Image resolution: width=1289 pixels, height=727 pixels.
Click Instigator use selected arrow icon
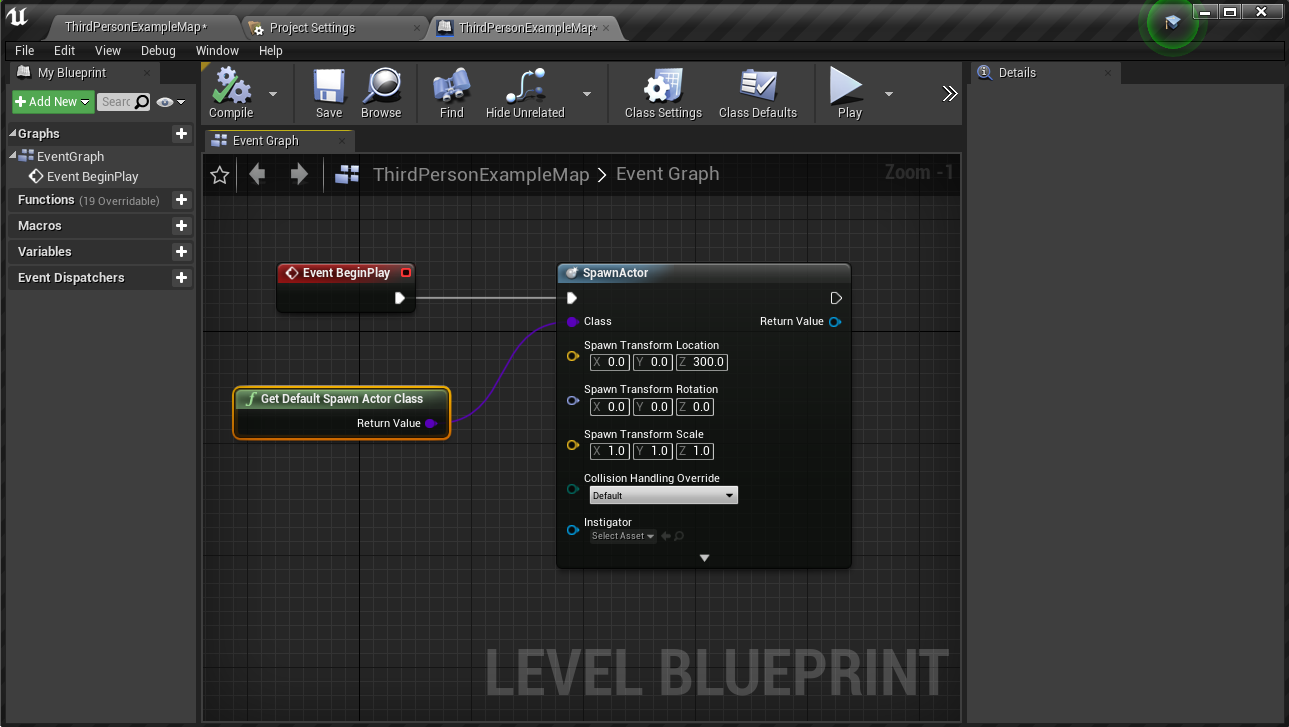coord(666,536)
